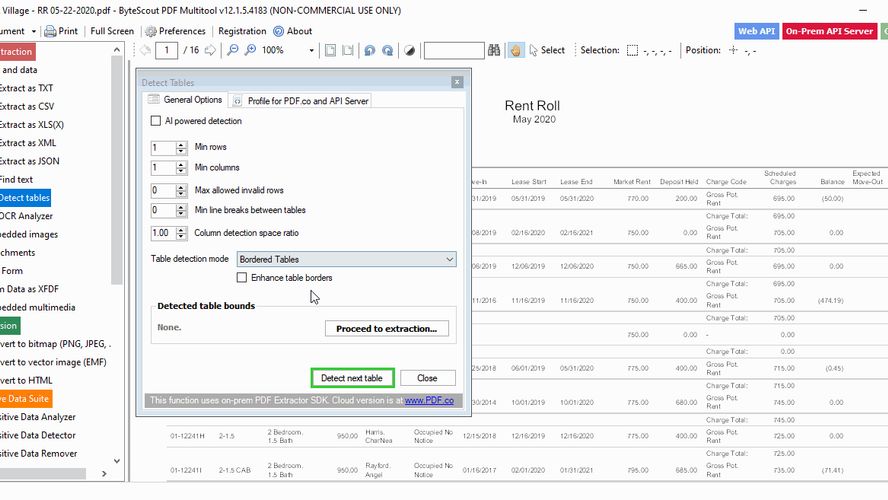Decrease Min rows value

point(181,152)
